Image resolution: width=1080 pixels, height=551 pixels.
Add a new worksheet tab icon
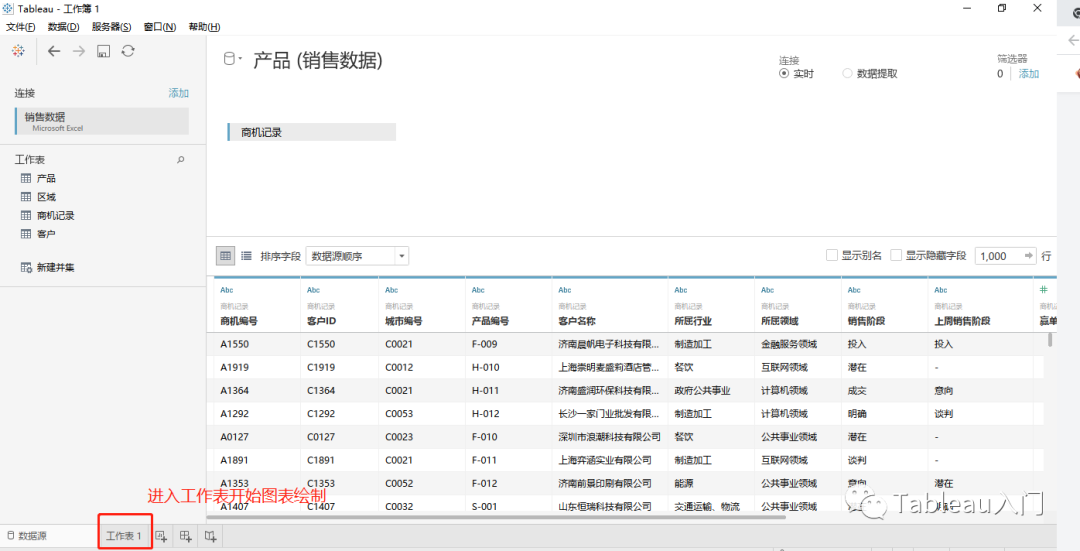(161, 536)
